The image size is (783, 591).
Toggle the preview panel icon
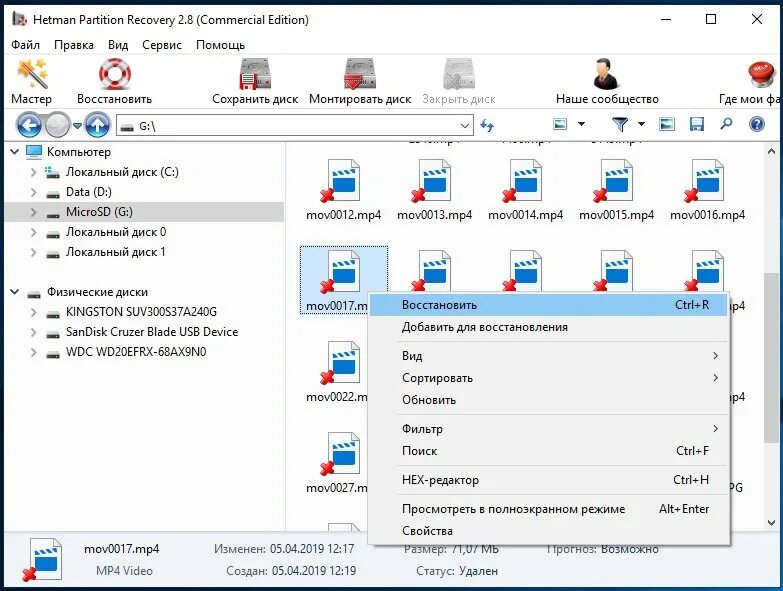coord(667,124)
